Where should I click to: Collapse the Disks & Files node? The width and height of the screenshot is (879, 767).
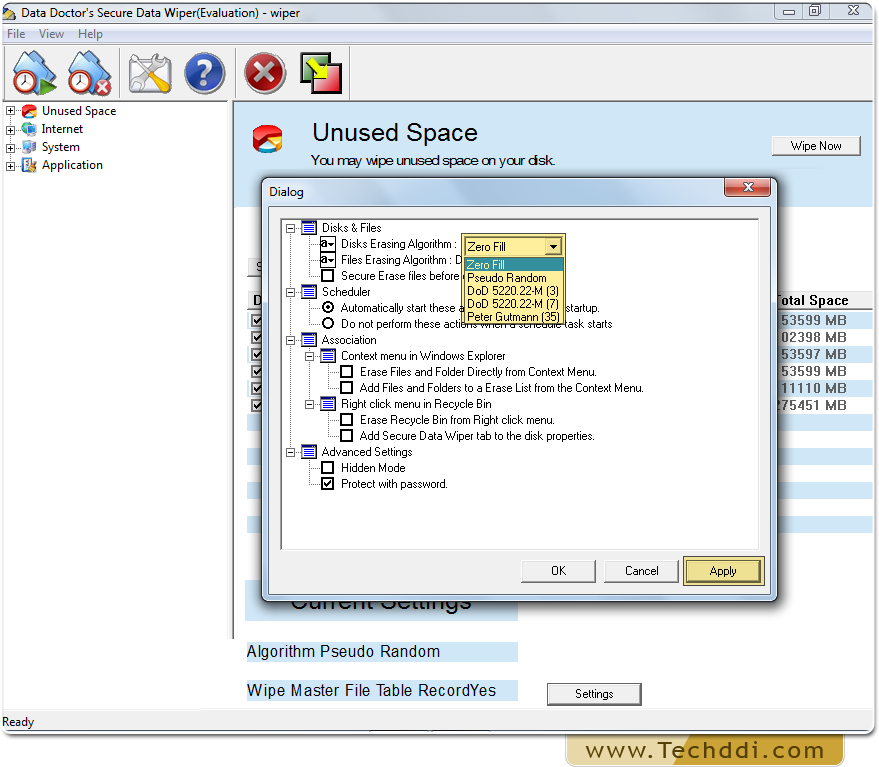pyautogui.click(x=290, y=228)
